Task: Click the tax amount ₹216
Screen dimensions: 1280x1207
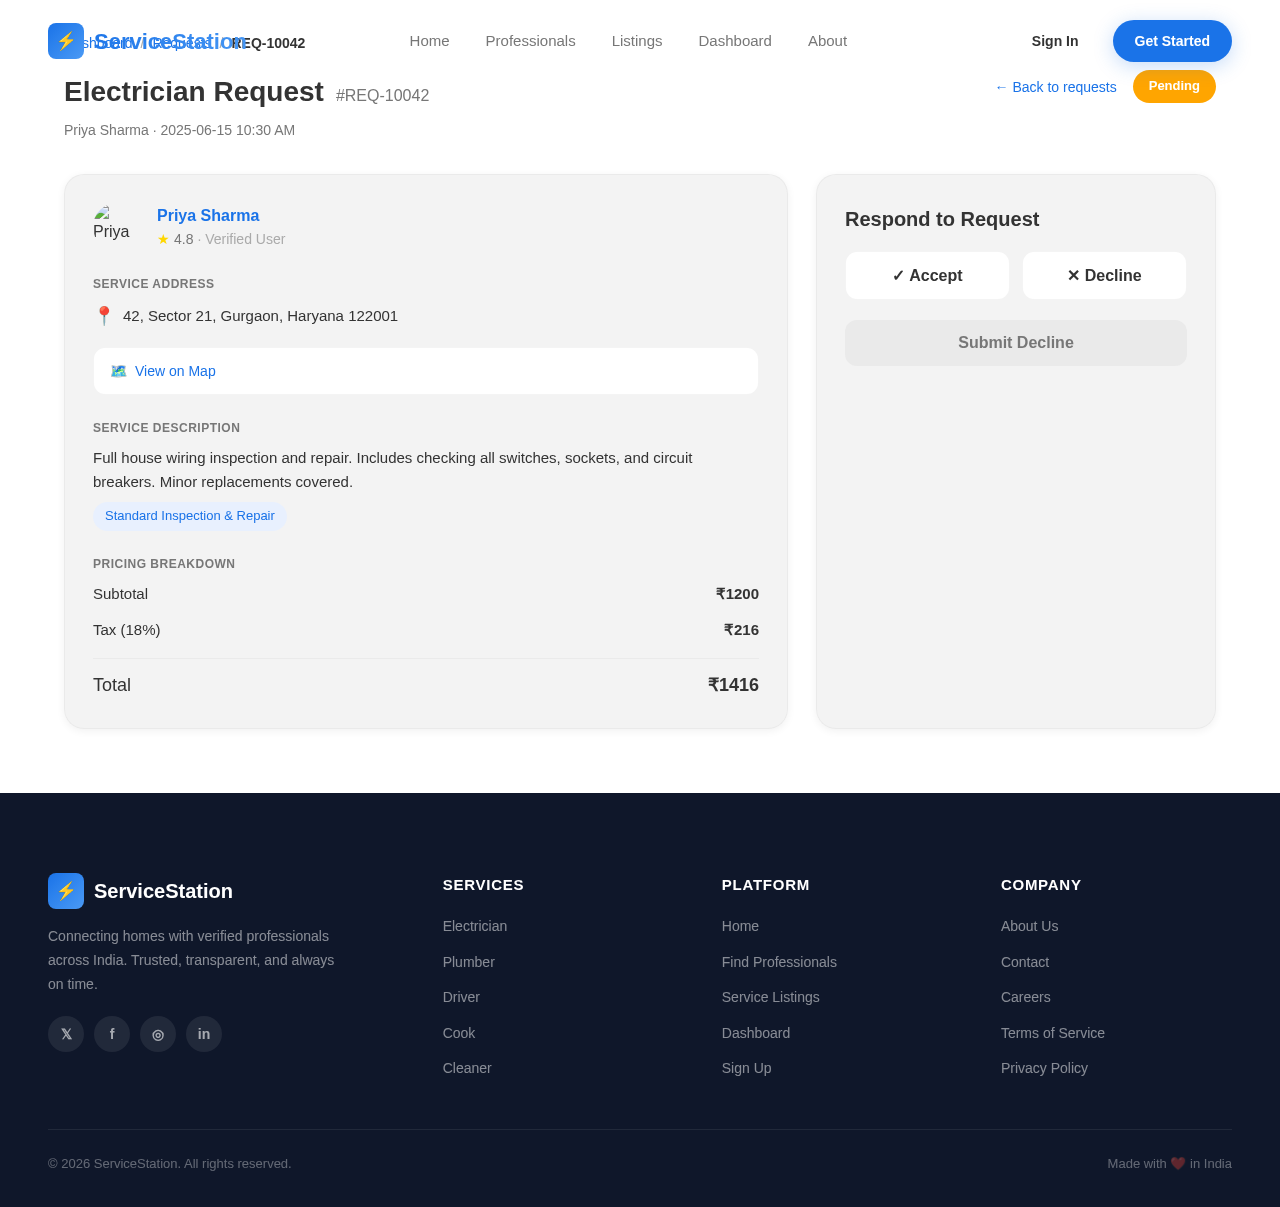Action: tap(741, 630)
